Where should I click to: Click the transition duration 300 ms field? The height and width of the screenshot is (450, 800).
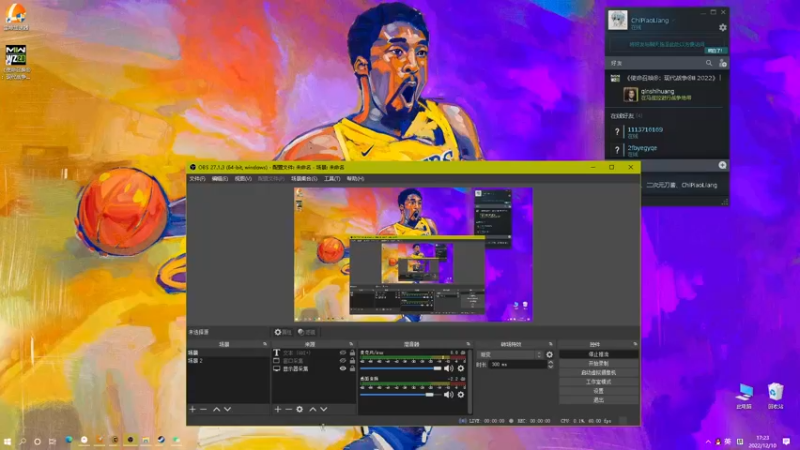pyautogui.click(x=517, y=364)
